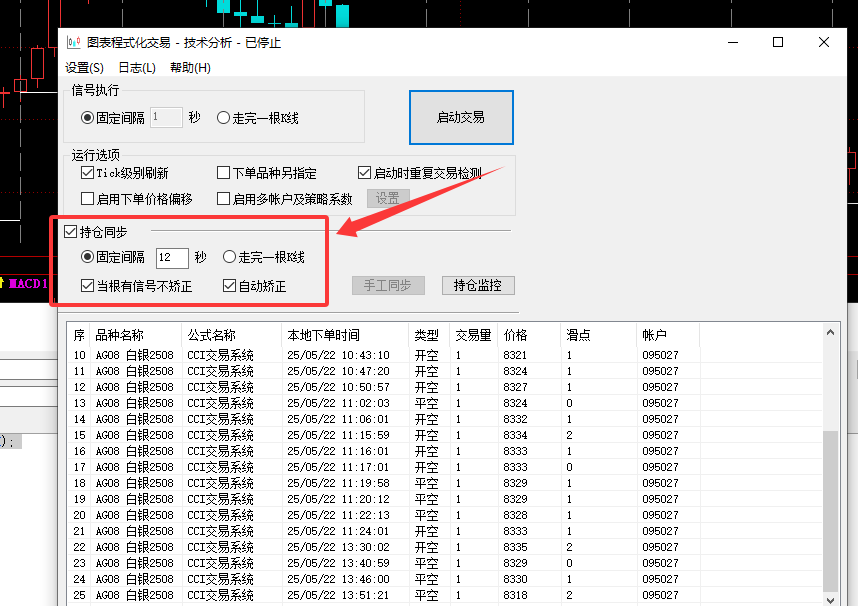Enable 启用多帐户及策略系数 checkbox

[x=224, y=199]
